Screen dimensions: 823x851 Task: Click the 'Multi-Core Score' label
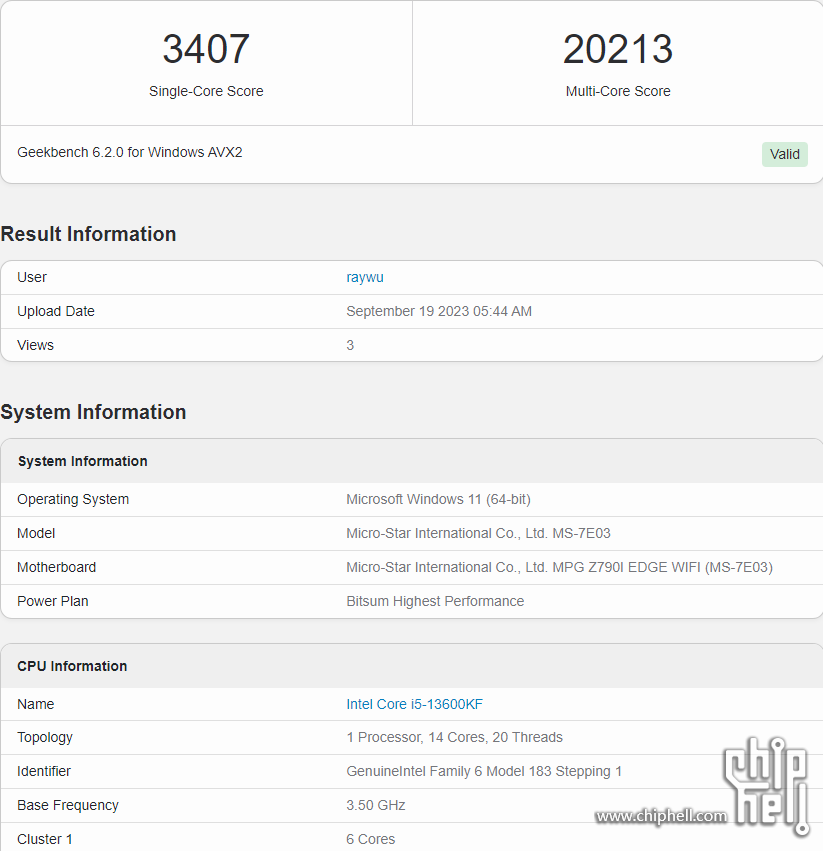[618, 91]
